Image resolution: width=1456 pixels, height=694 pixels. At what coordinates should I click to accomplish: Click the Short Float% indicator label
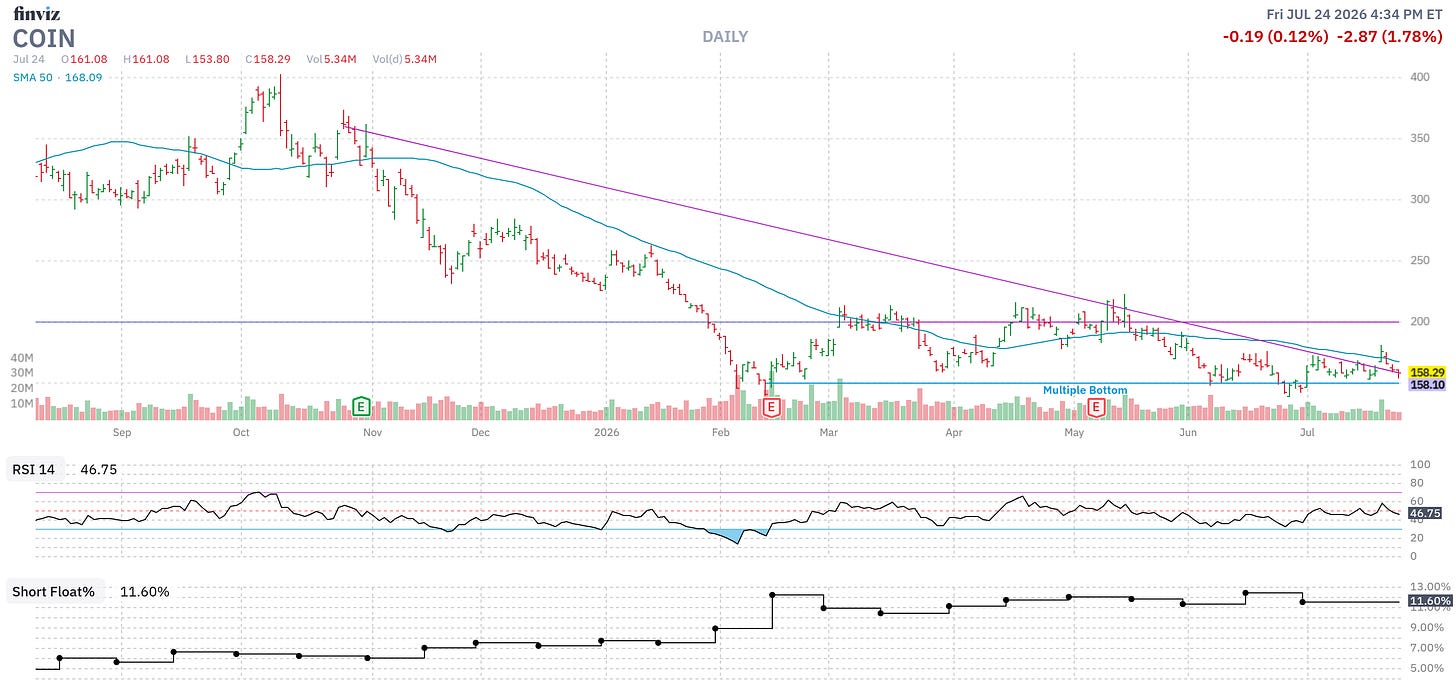click(53, 592)
